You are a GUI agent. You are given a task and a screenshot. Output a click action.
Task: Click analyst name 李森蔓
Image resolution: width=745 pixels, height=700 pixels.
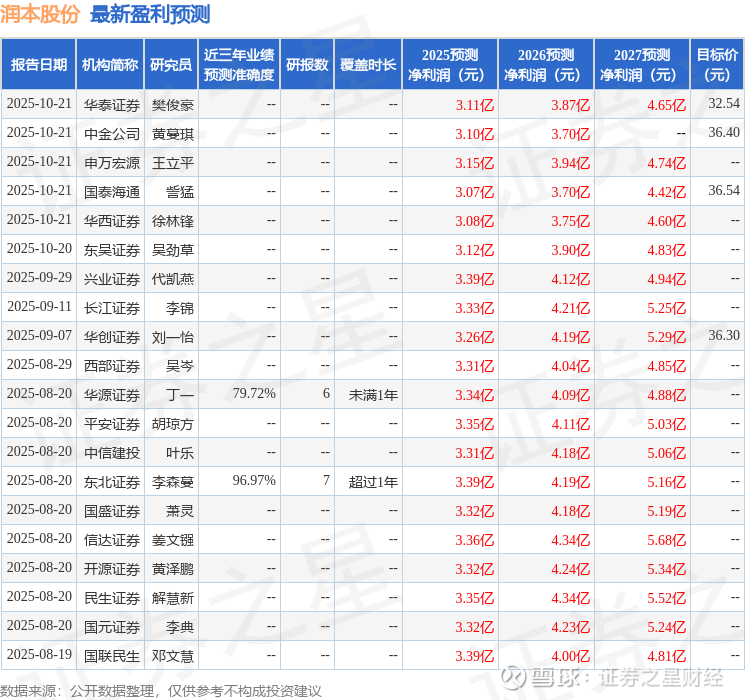click(x=172, y=482)
